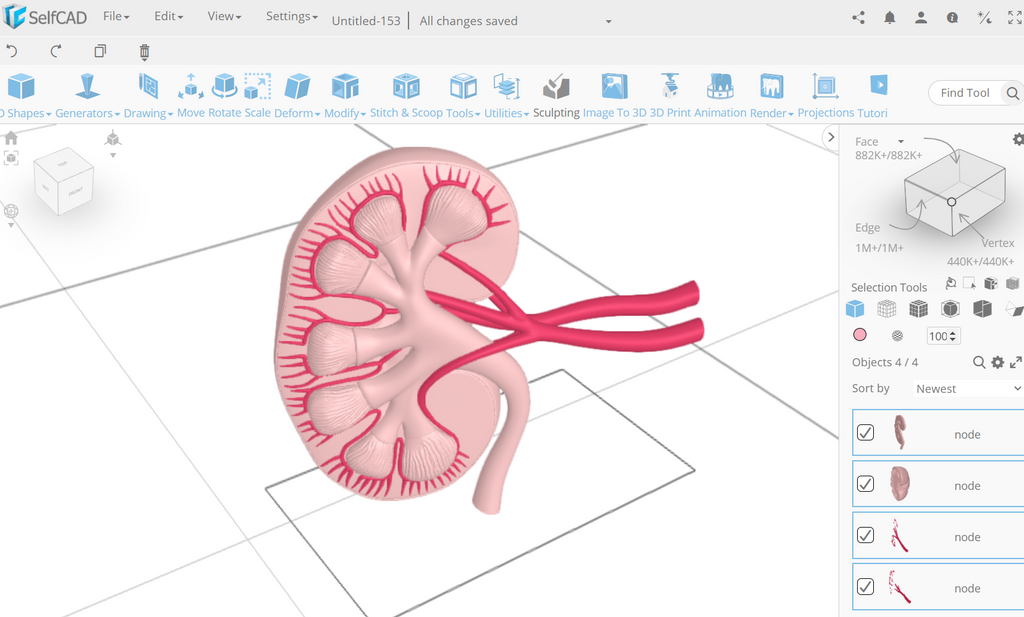Click the share icon in the top bar

pyautogui.click(x=858, y=17)
